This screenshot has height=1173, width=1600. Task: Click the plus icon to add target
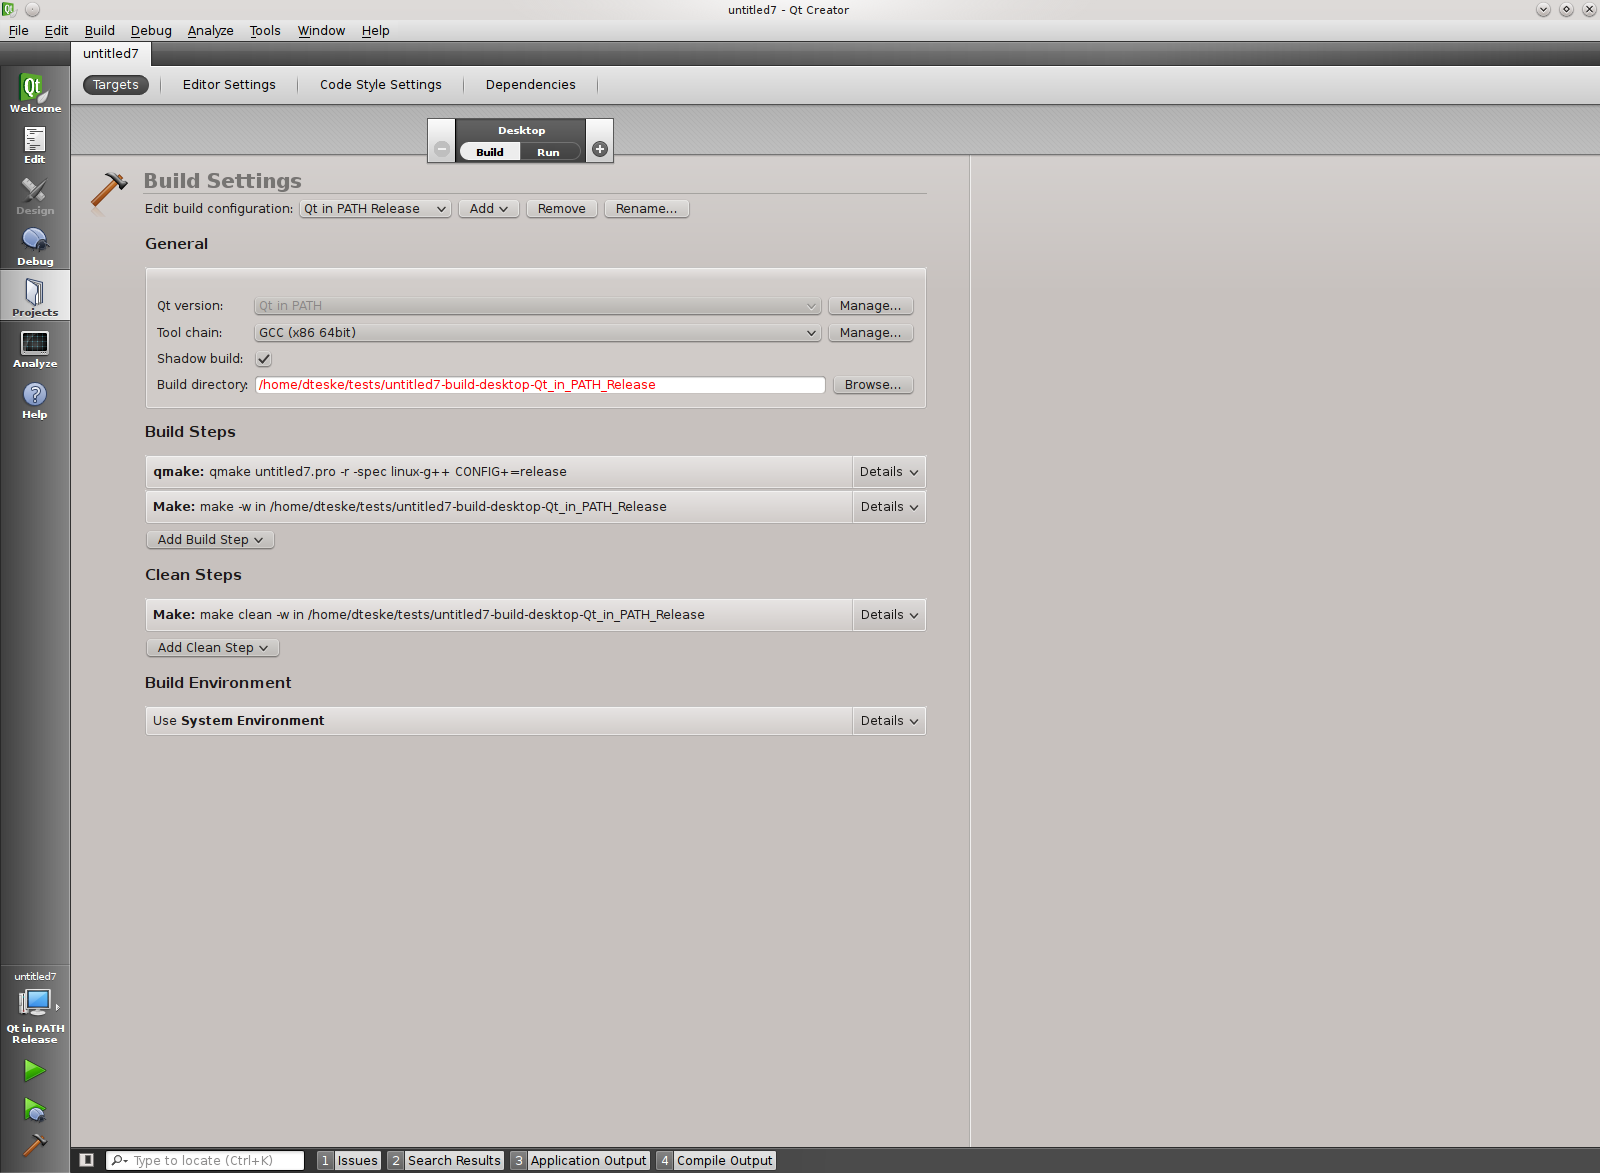[600, 149]
